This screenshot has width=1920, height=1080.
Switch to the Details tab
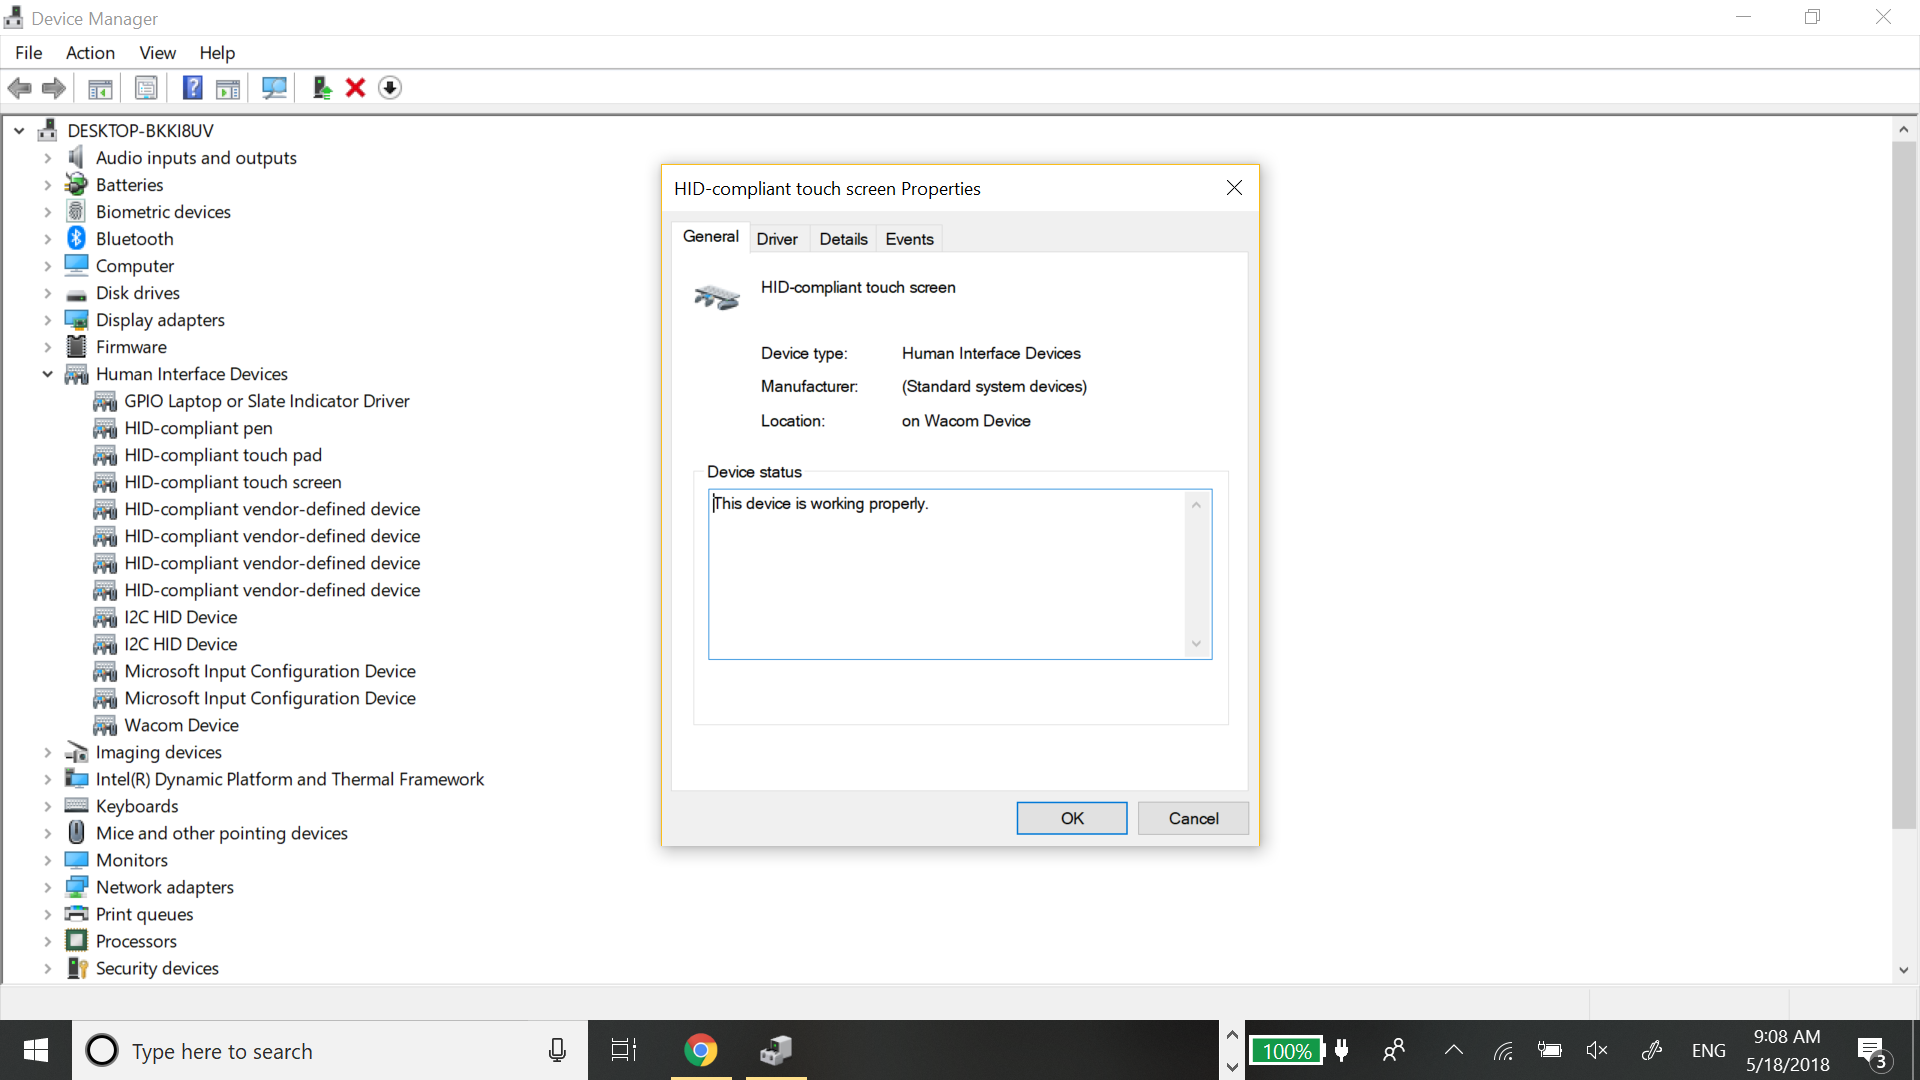click(x=843, y=239)
